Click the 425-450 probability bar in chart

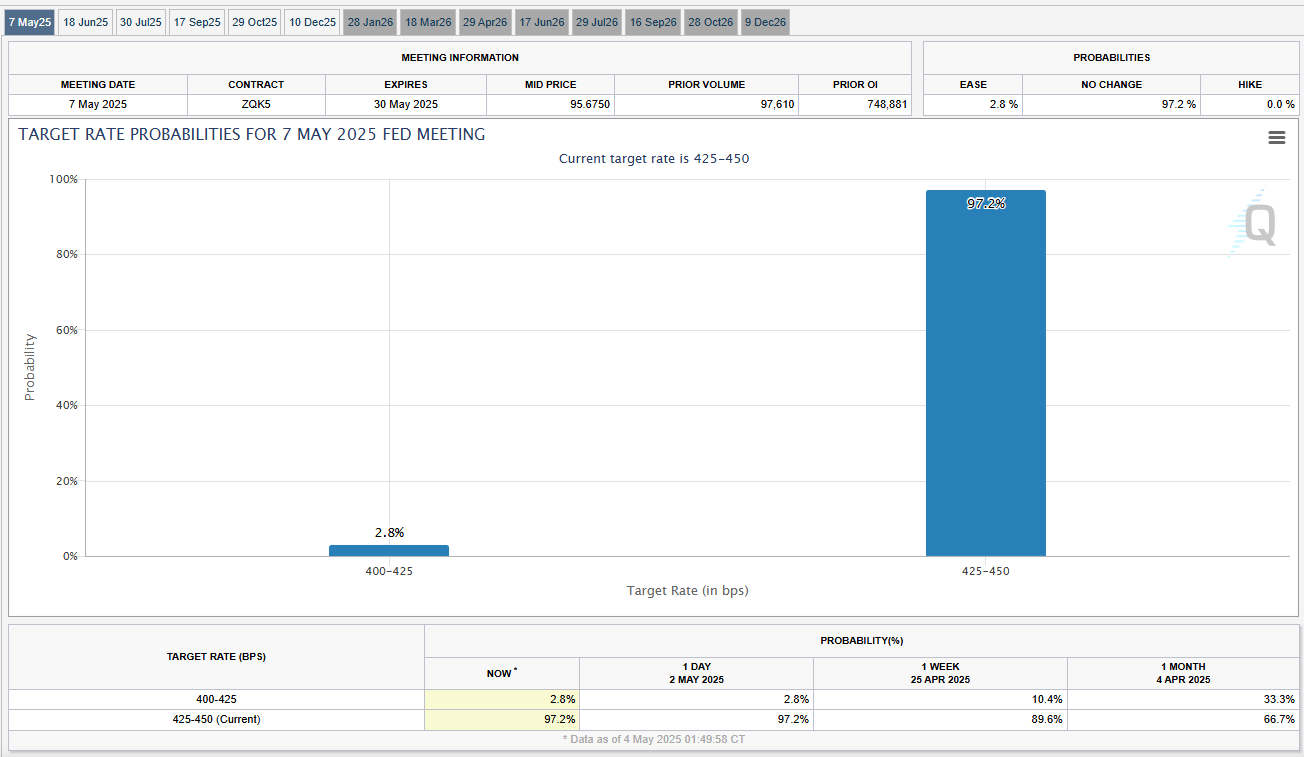[x=985, y=373]
